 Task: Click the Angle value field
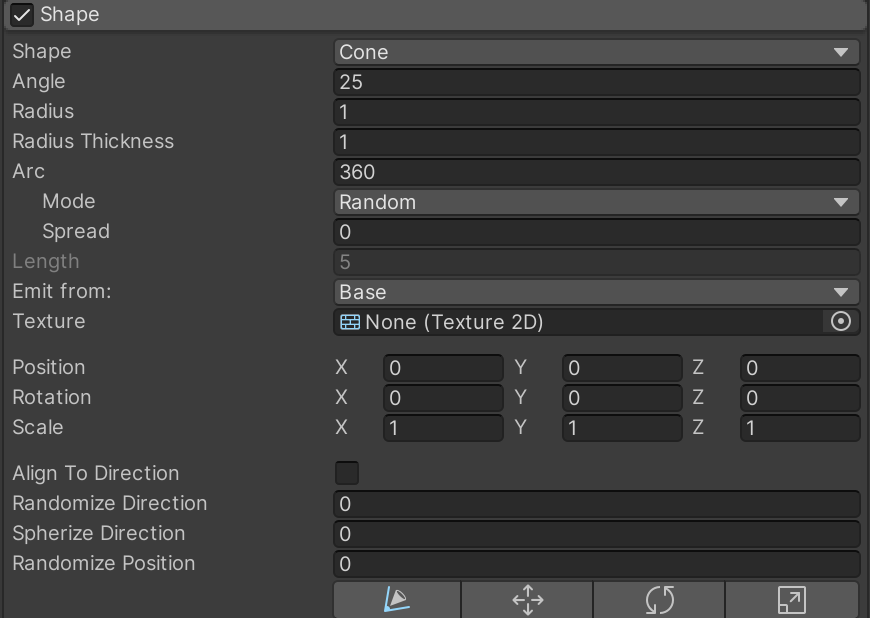(596, 82)
